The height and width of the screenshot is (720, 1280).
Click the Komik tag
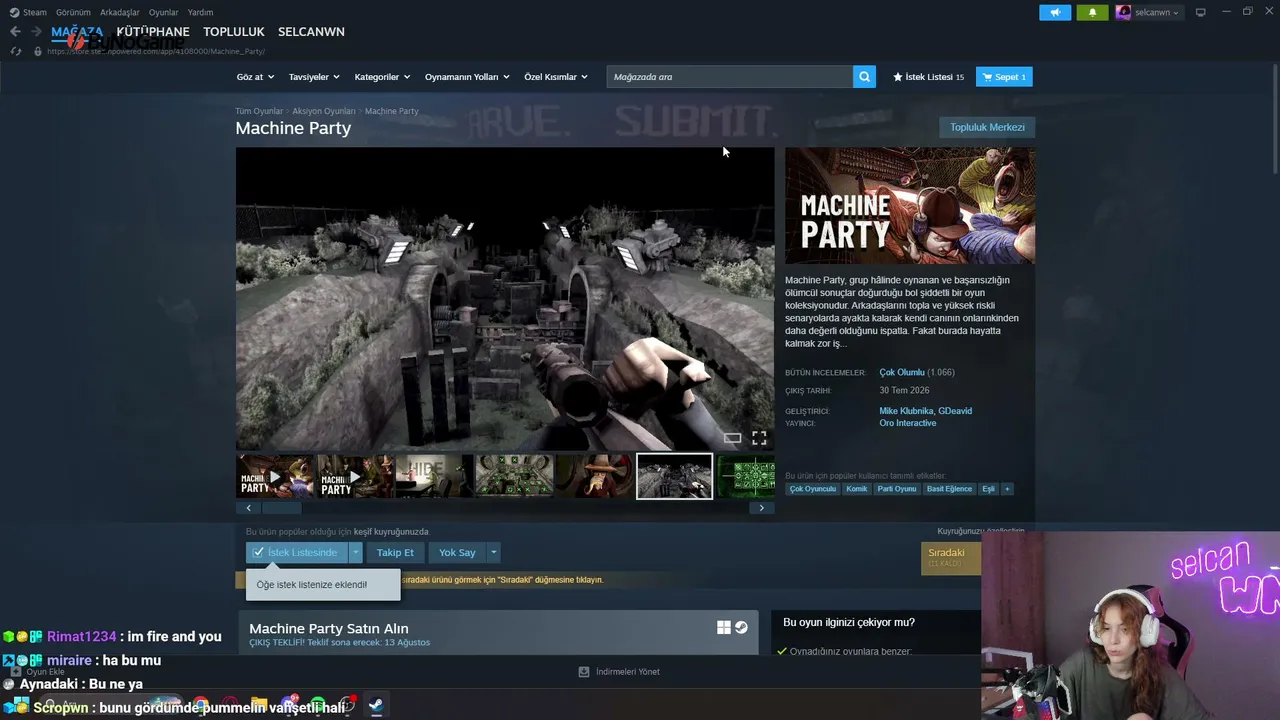(x=857, y=489)
